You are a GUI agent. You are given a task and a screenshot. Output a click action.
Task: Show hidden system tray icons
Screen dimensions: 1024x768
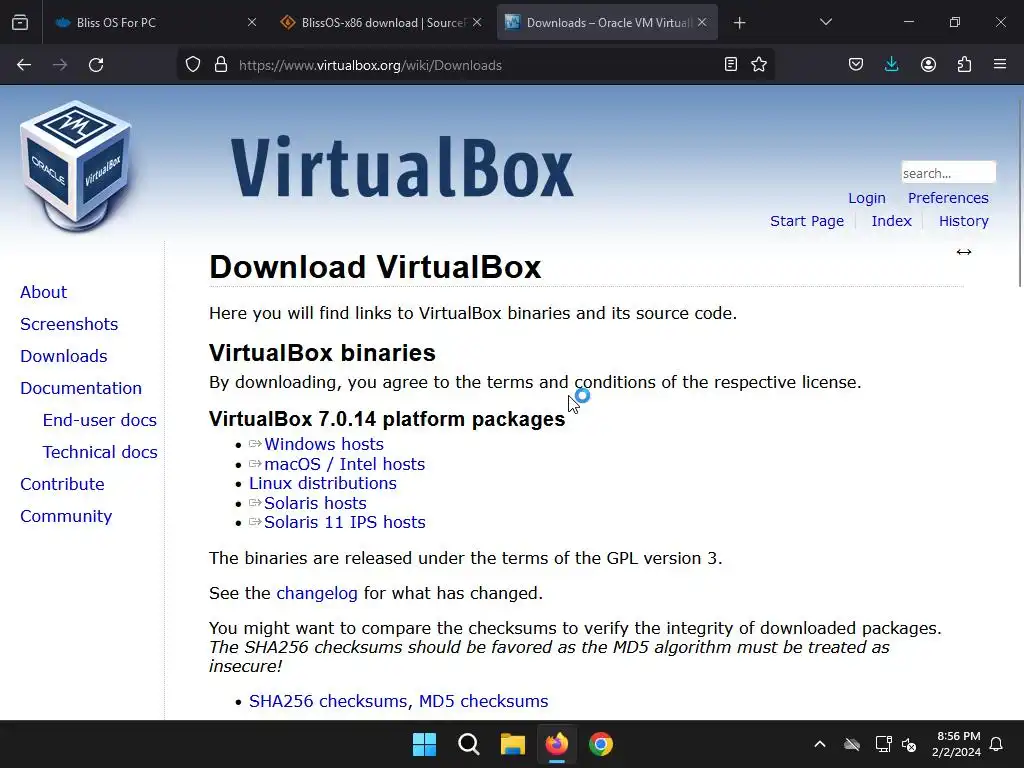pos(820,744)
